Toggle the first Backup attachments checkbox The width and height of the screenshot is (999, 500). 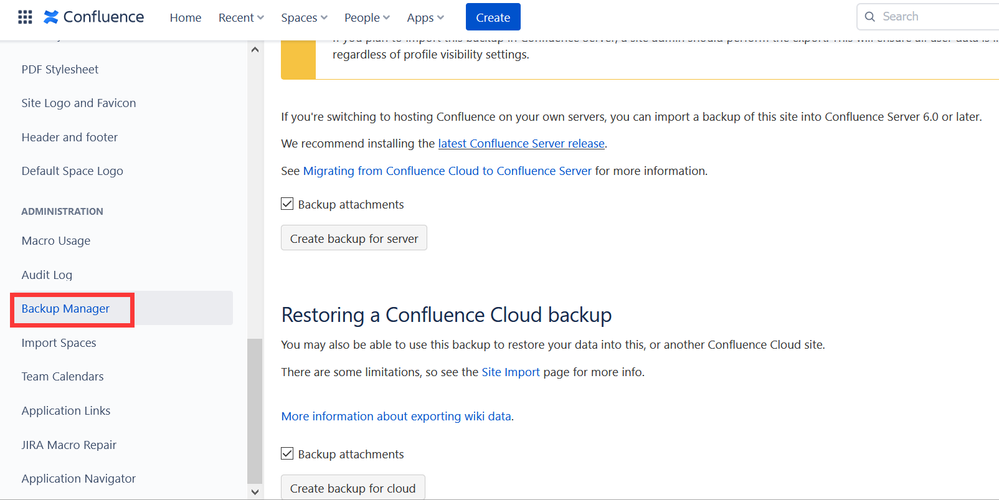pos(288,204)
